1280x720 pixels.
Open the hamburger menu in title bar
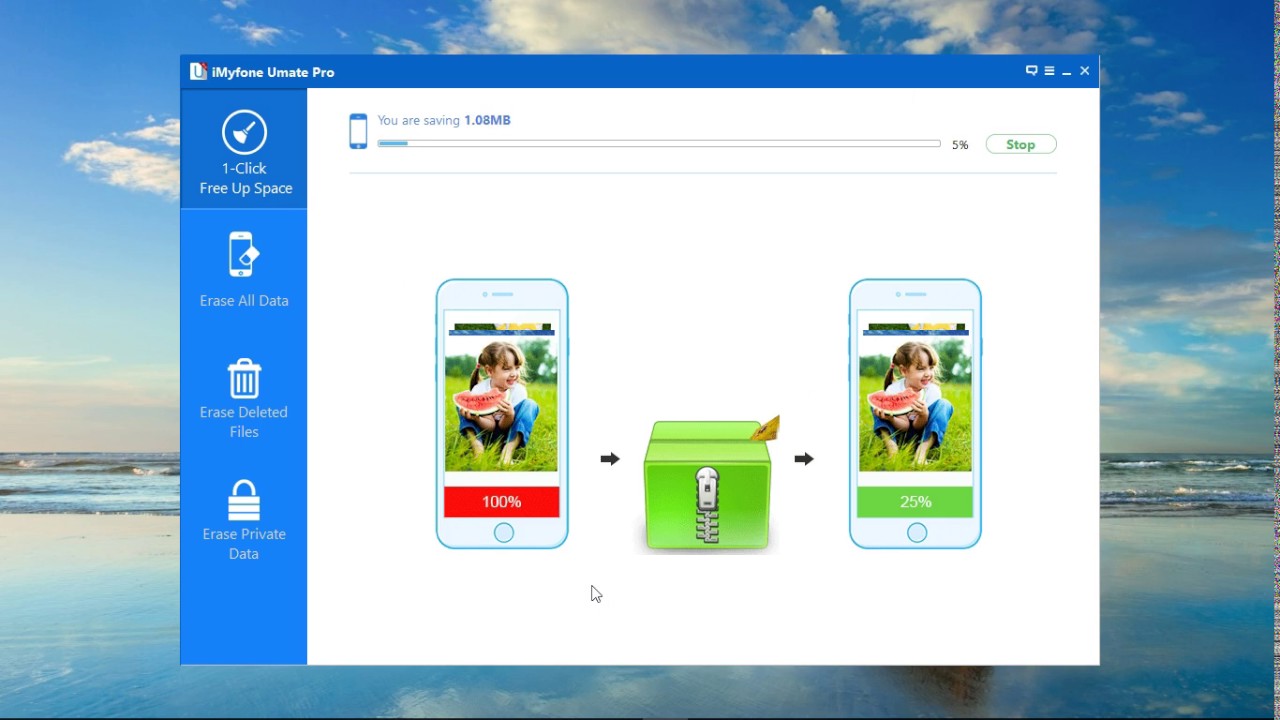click(1049, 71)
